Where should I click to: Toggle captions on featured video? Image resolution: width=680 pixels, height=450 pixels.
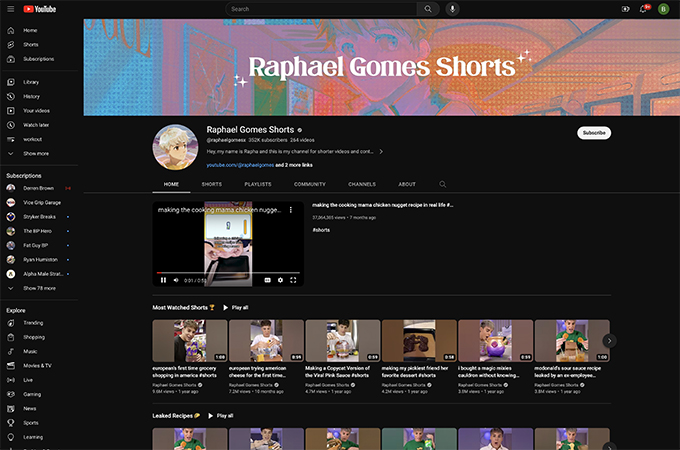(268, 280)
